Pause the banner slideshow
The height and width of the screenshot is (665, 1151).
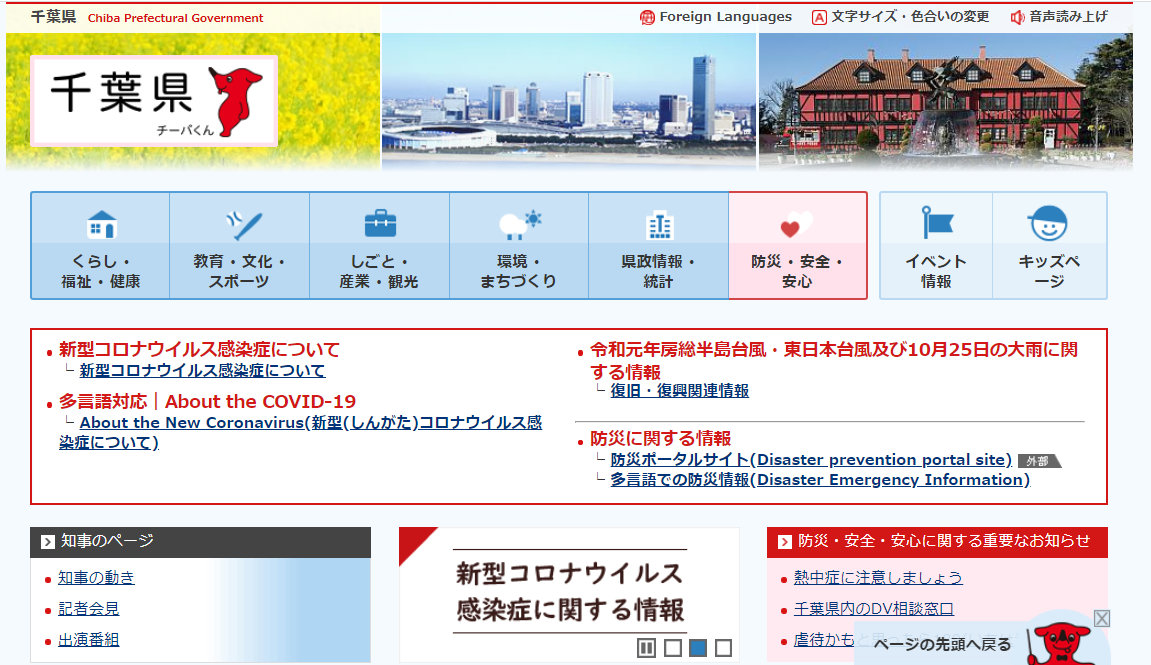pyautogui.click(x=647, y=648)
